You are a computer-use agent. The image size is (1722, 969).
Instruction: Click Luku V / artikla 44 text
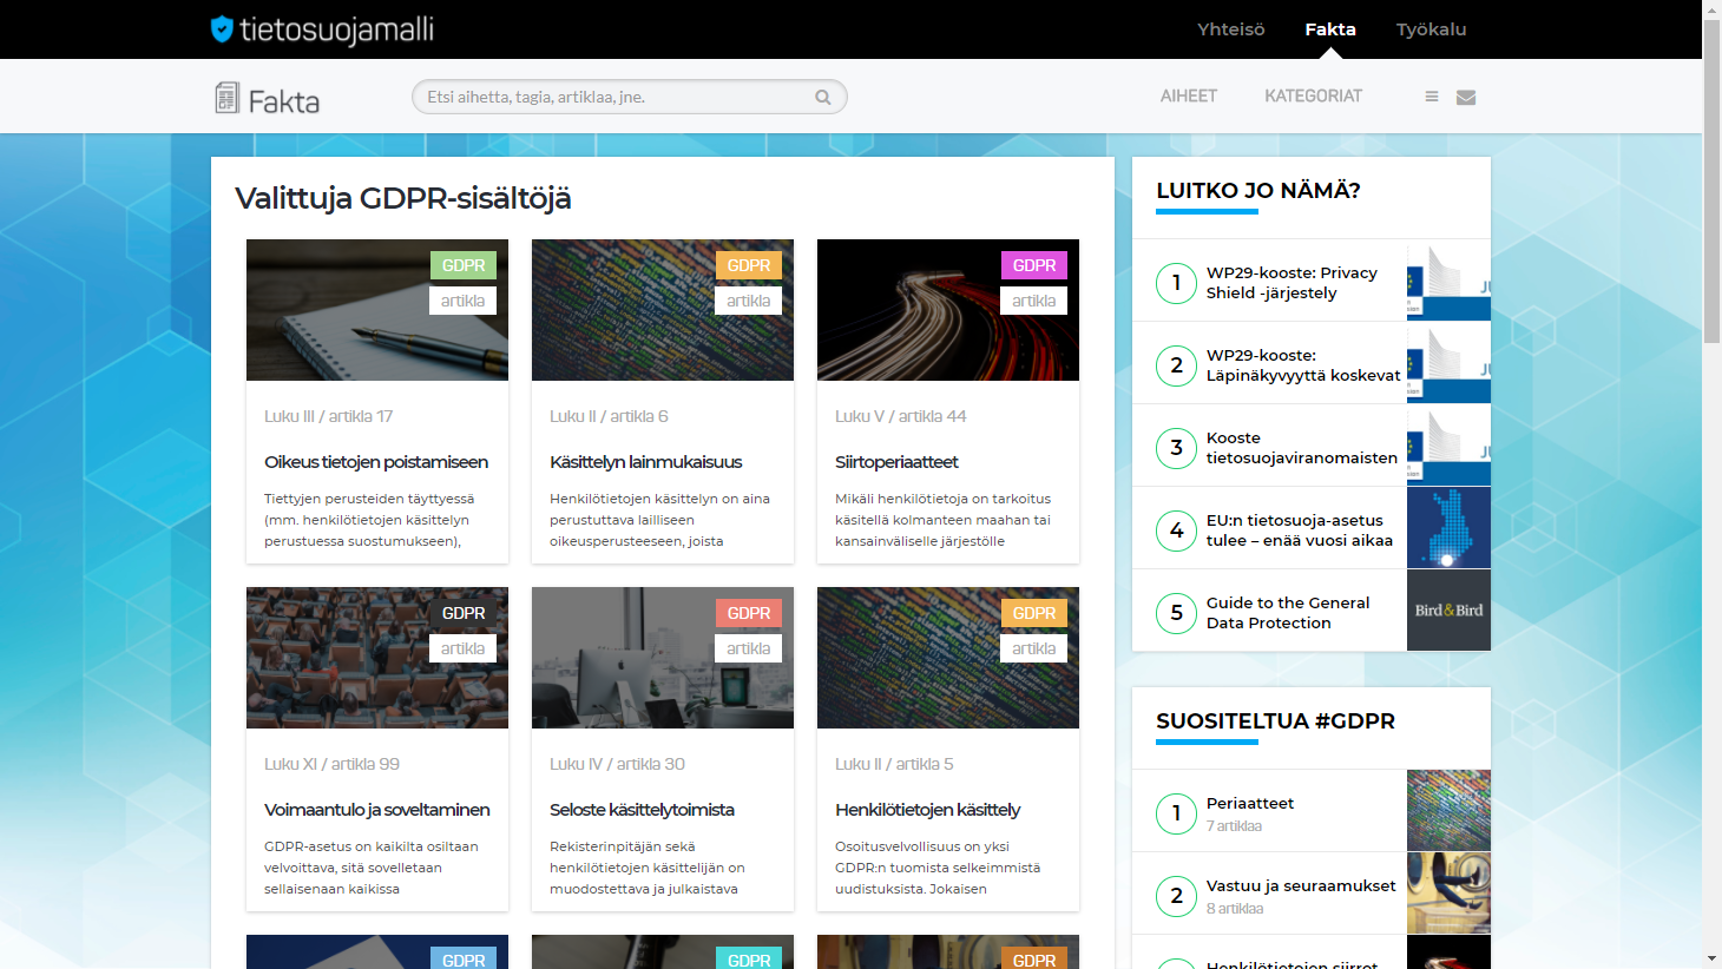point(900,416)
